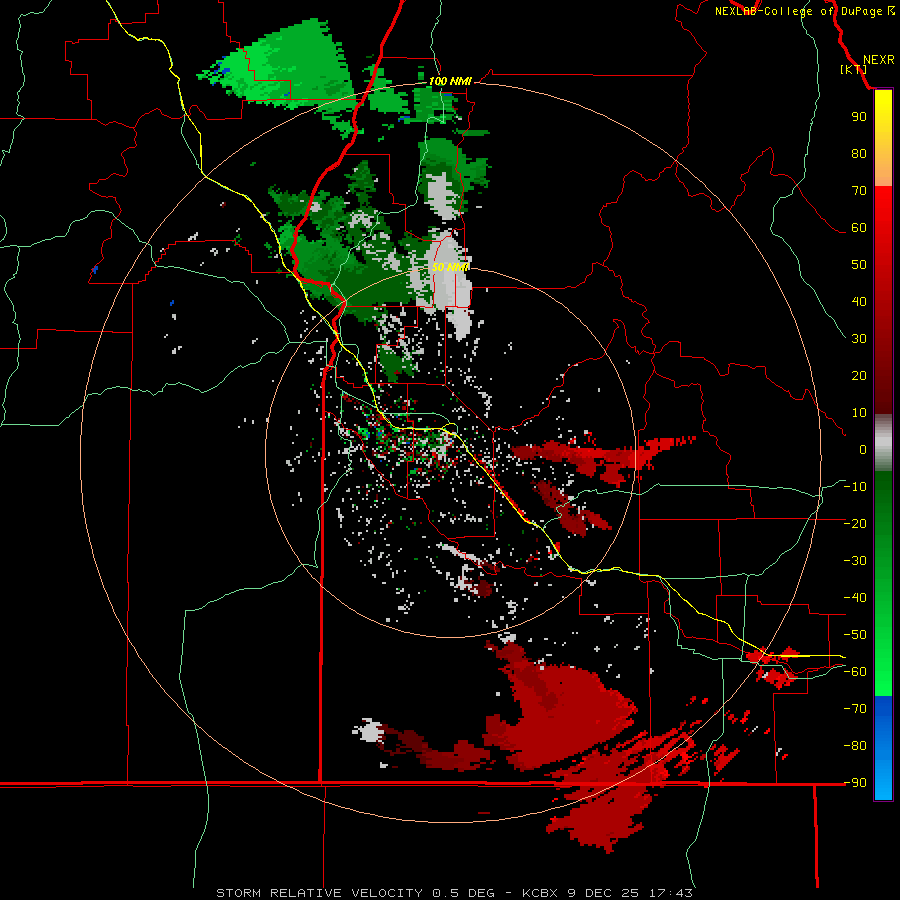Click the 80 value on velocity scale

click(859, 153)
